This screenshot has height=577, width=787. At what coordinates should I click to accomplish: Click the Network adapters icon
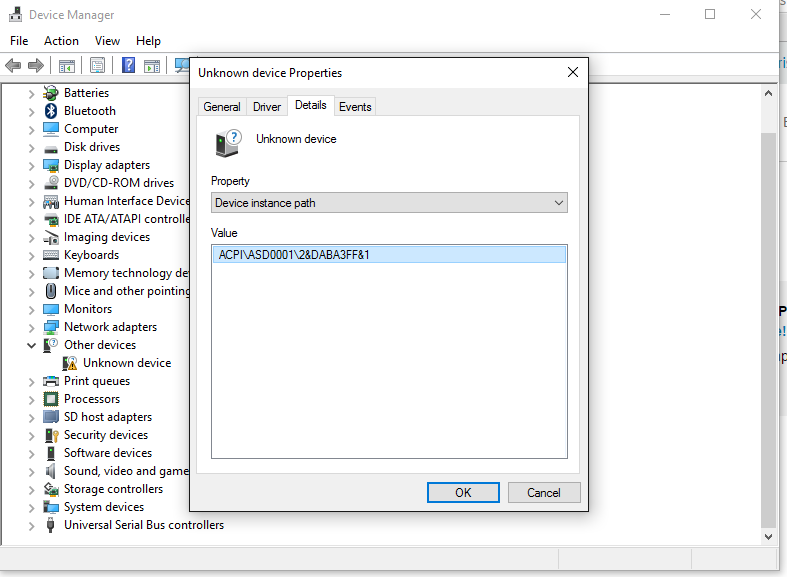pos(51,327)
